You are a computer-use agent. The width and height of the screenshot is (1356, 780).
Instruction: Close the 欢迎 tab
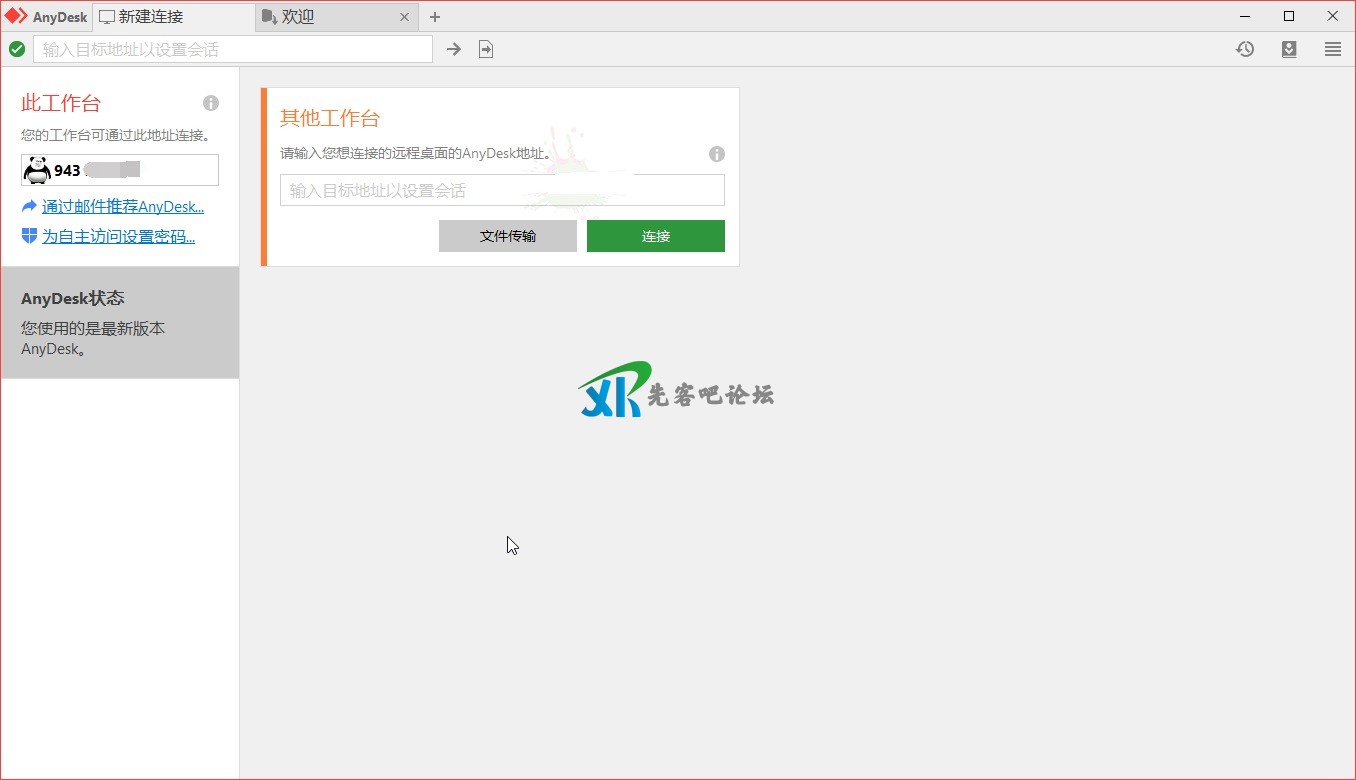click(404, 16)
